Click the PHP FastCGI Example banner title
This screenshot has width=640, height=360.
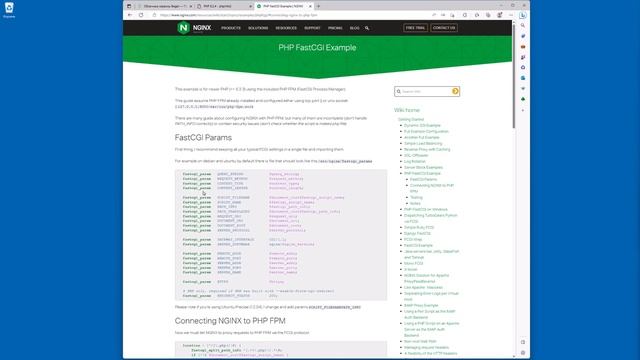[x=317, y=48]
